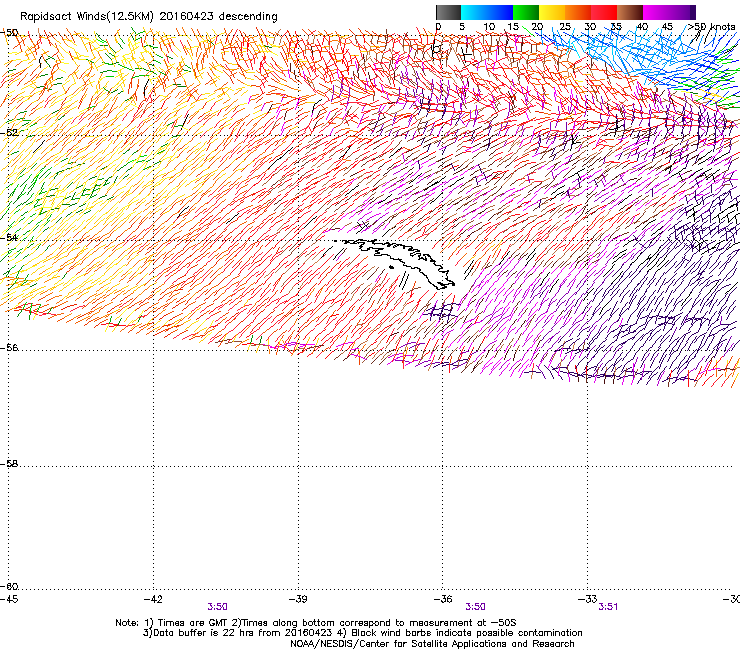Image resolution: width=740 pixels, height=650 pixels.
Task: Click the latitude label -56
Action: [10, 348]
